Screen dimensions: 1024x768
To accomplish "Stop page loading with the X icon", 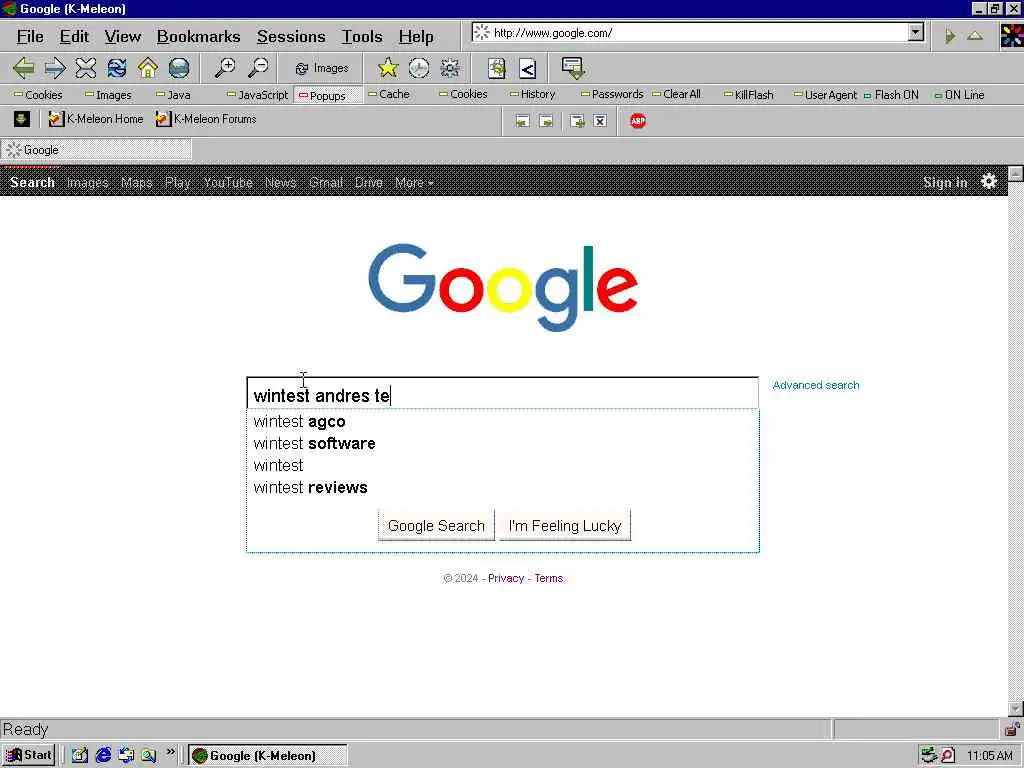I will [x=86, y=68].
